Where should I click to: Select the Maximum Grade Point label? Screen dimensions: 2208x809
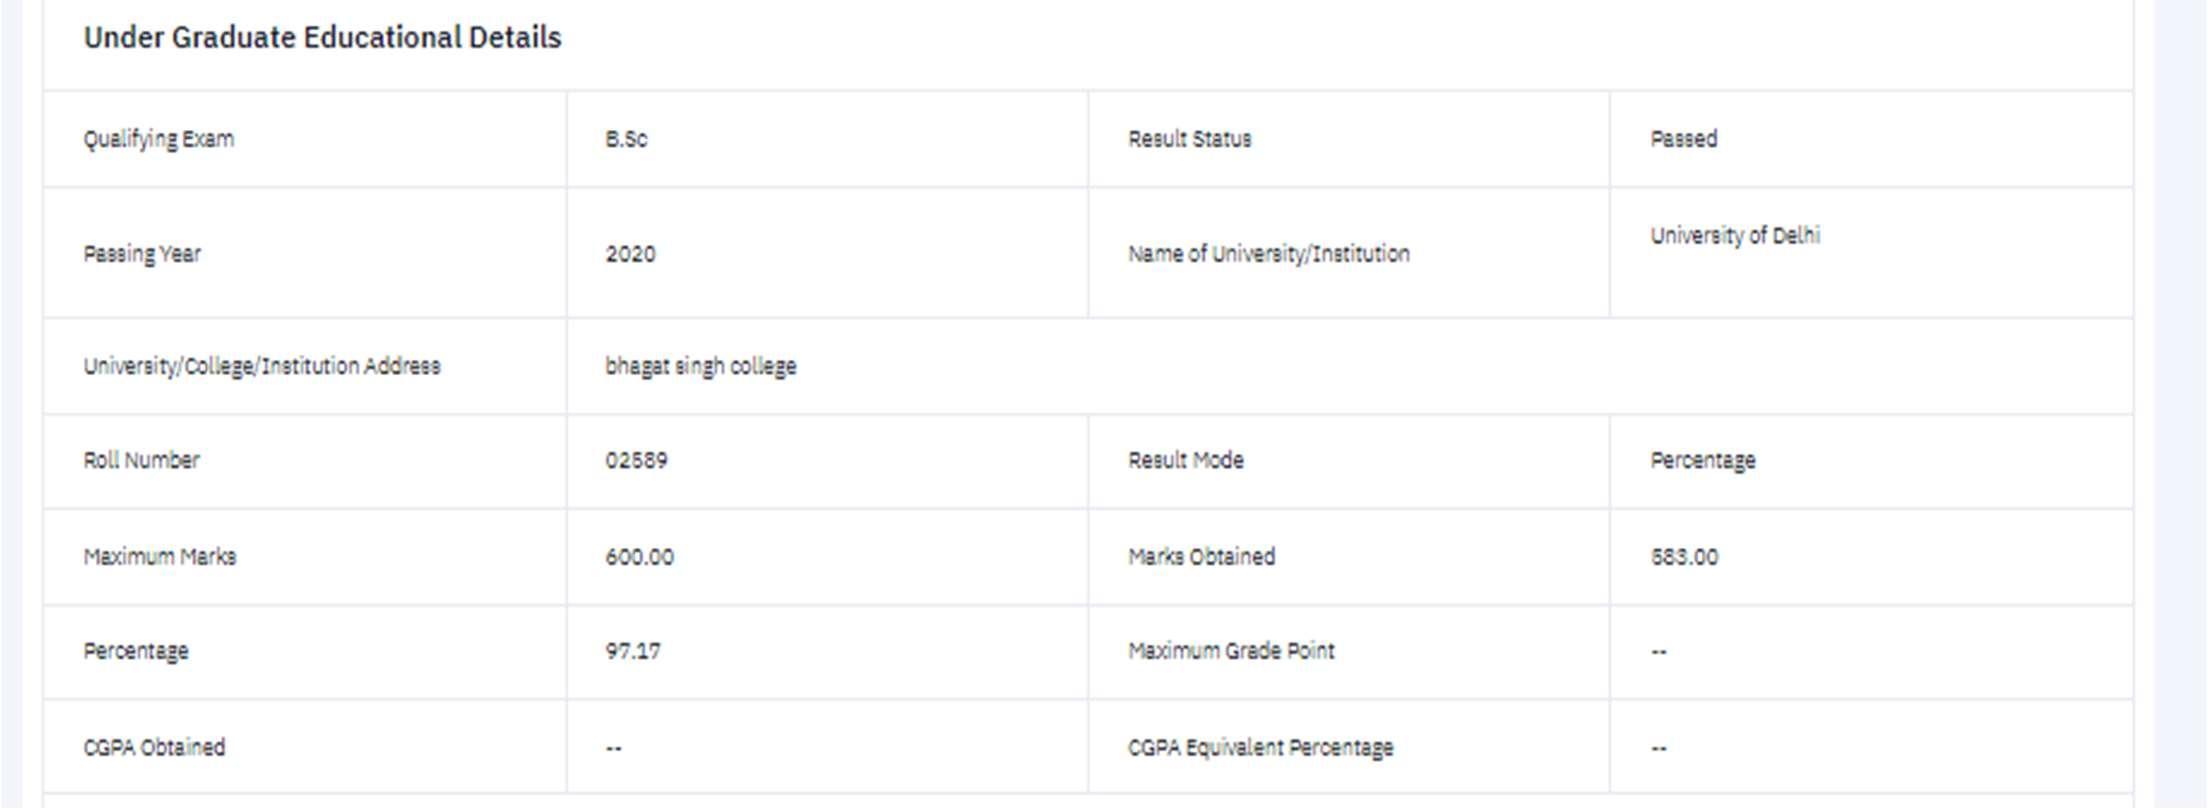(x=1231, y=651)
